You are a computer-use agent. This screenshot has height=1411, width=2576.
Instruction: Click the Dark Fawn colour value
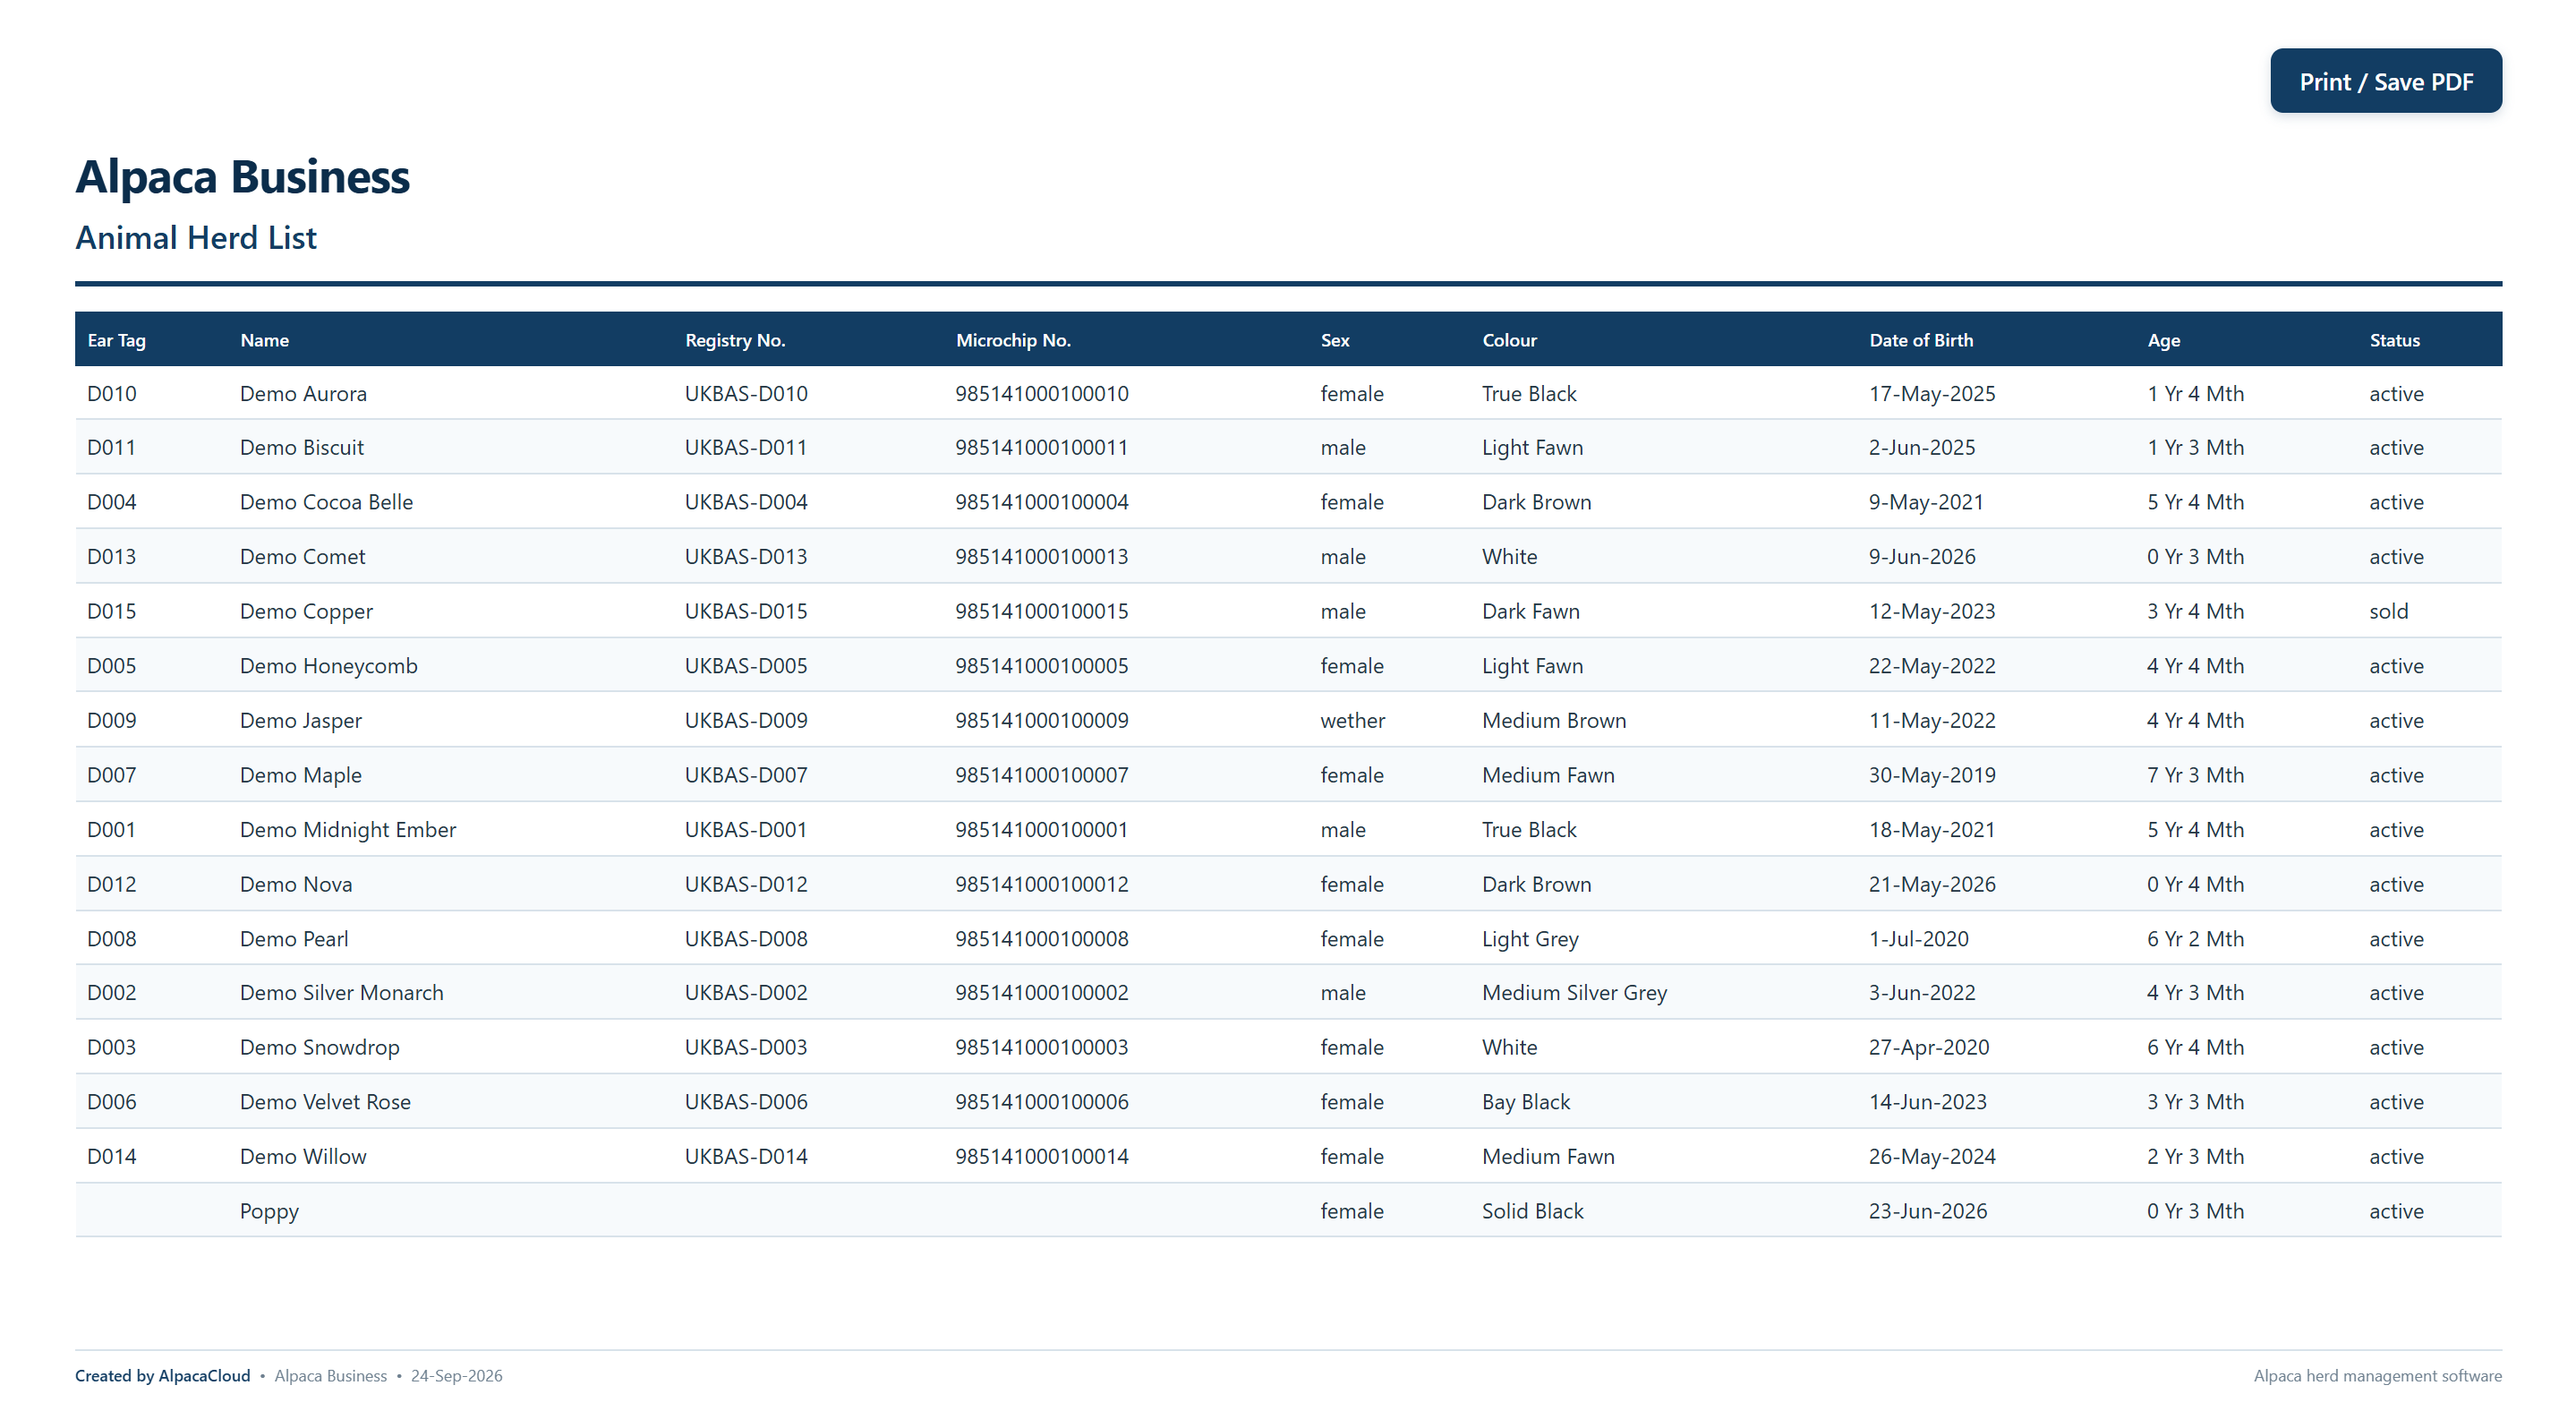(x=1530, y=612)
